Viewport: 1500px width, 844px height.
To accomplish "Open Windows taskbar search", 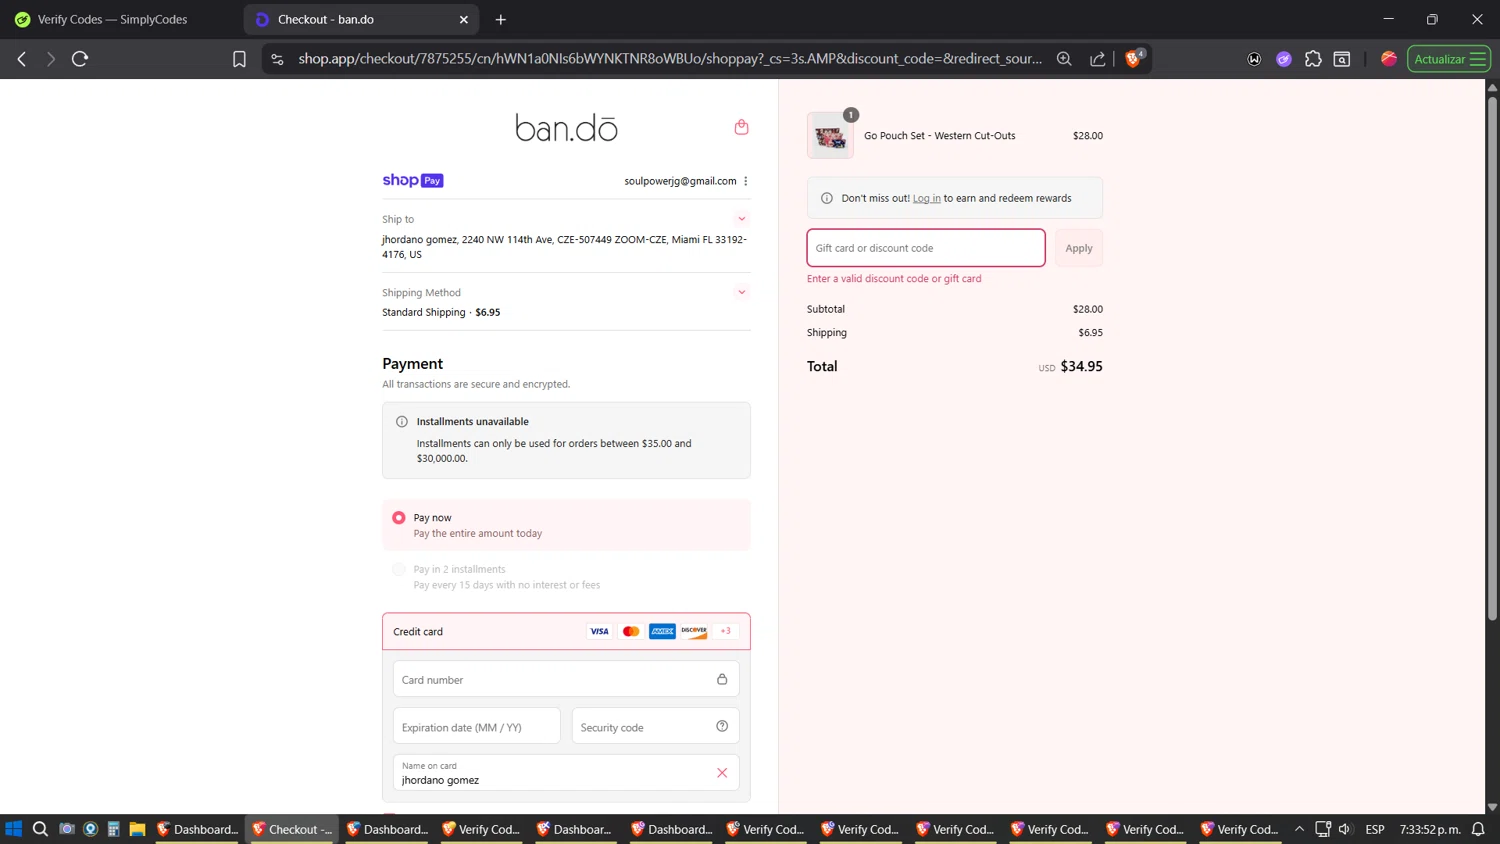I will (40, 829).
